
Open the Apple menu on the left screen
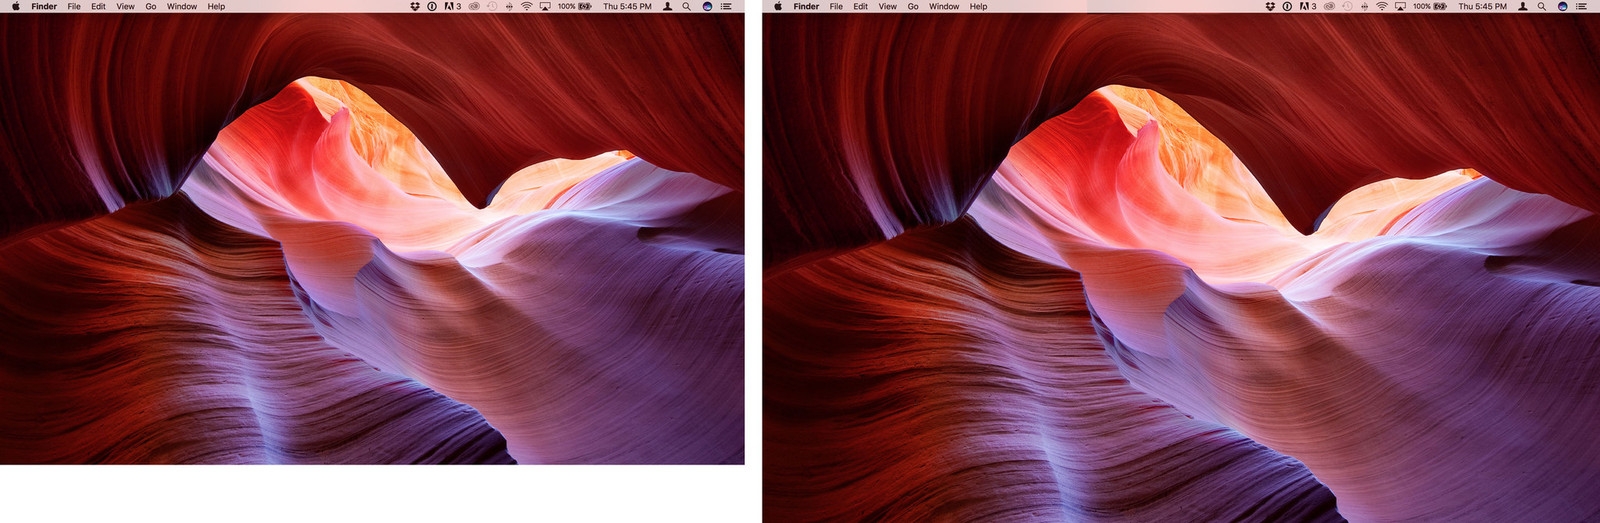pyautogui.click(x=15, y=6)
